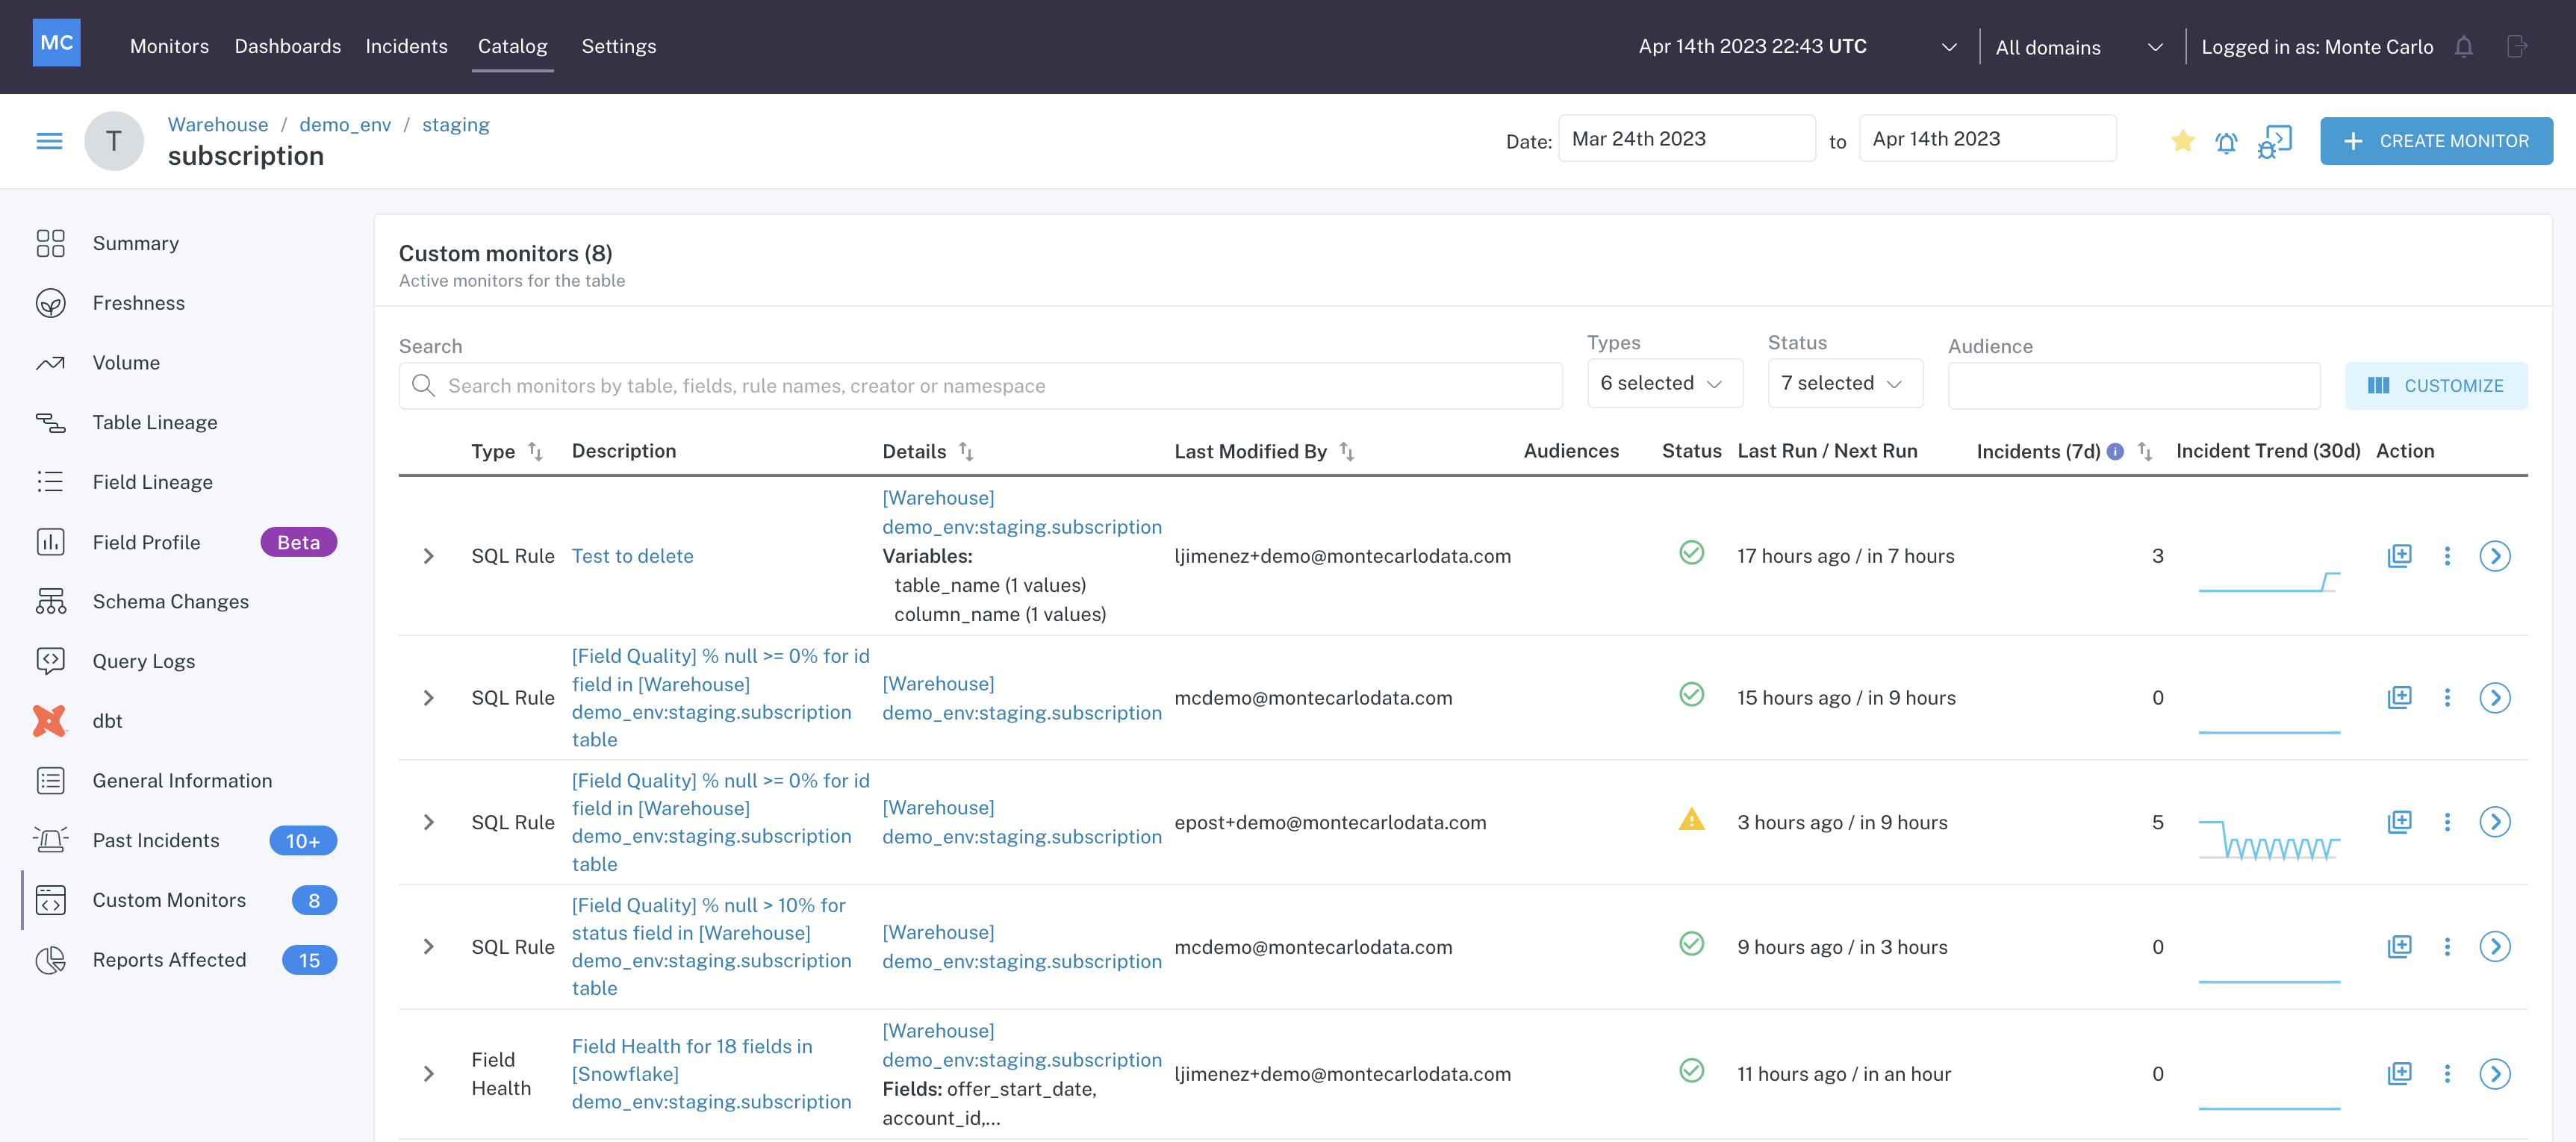
Task: Sort table by Details column
Action: [966, 452]
